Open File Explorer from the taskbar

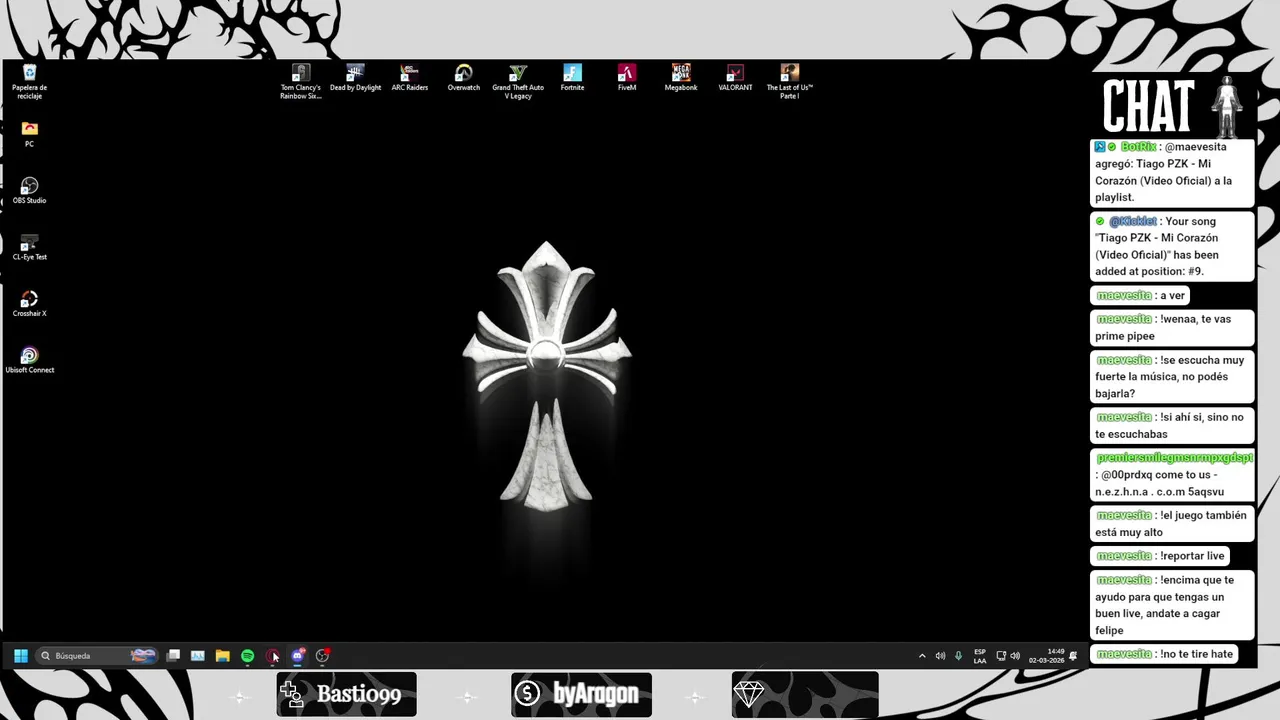pos(222,656)
